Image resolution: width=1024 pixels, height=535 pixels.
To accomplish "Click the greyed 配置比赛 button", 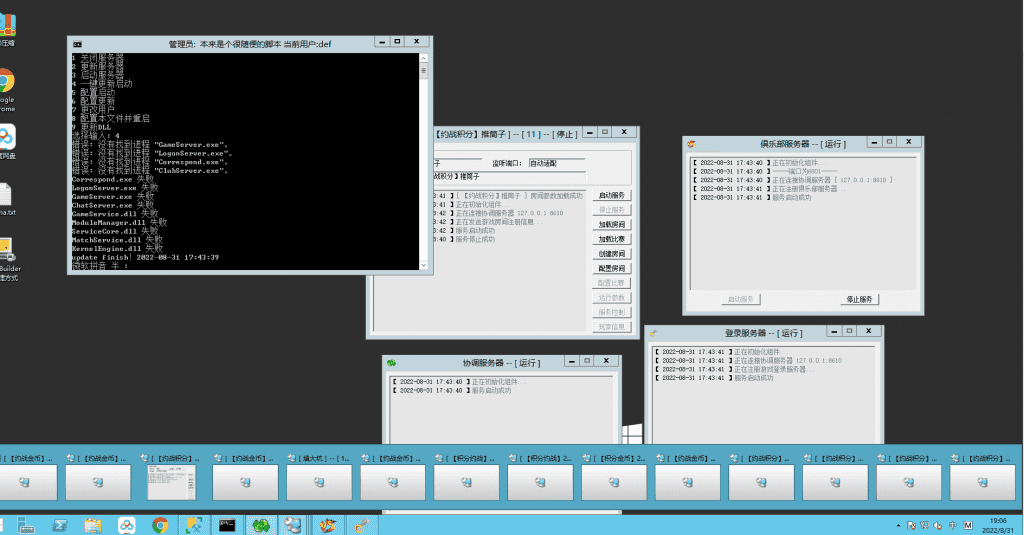I will coord(612,283).
